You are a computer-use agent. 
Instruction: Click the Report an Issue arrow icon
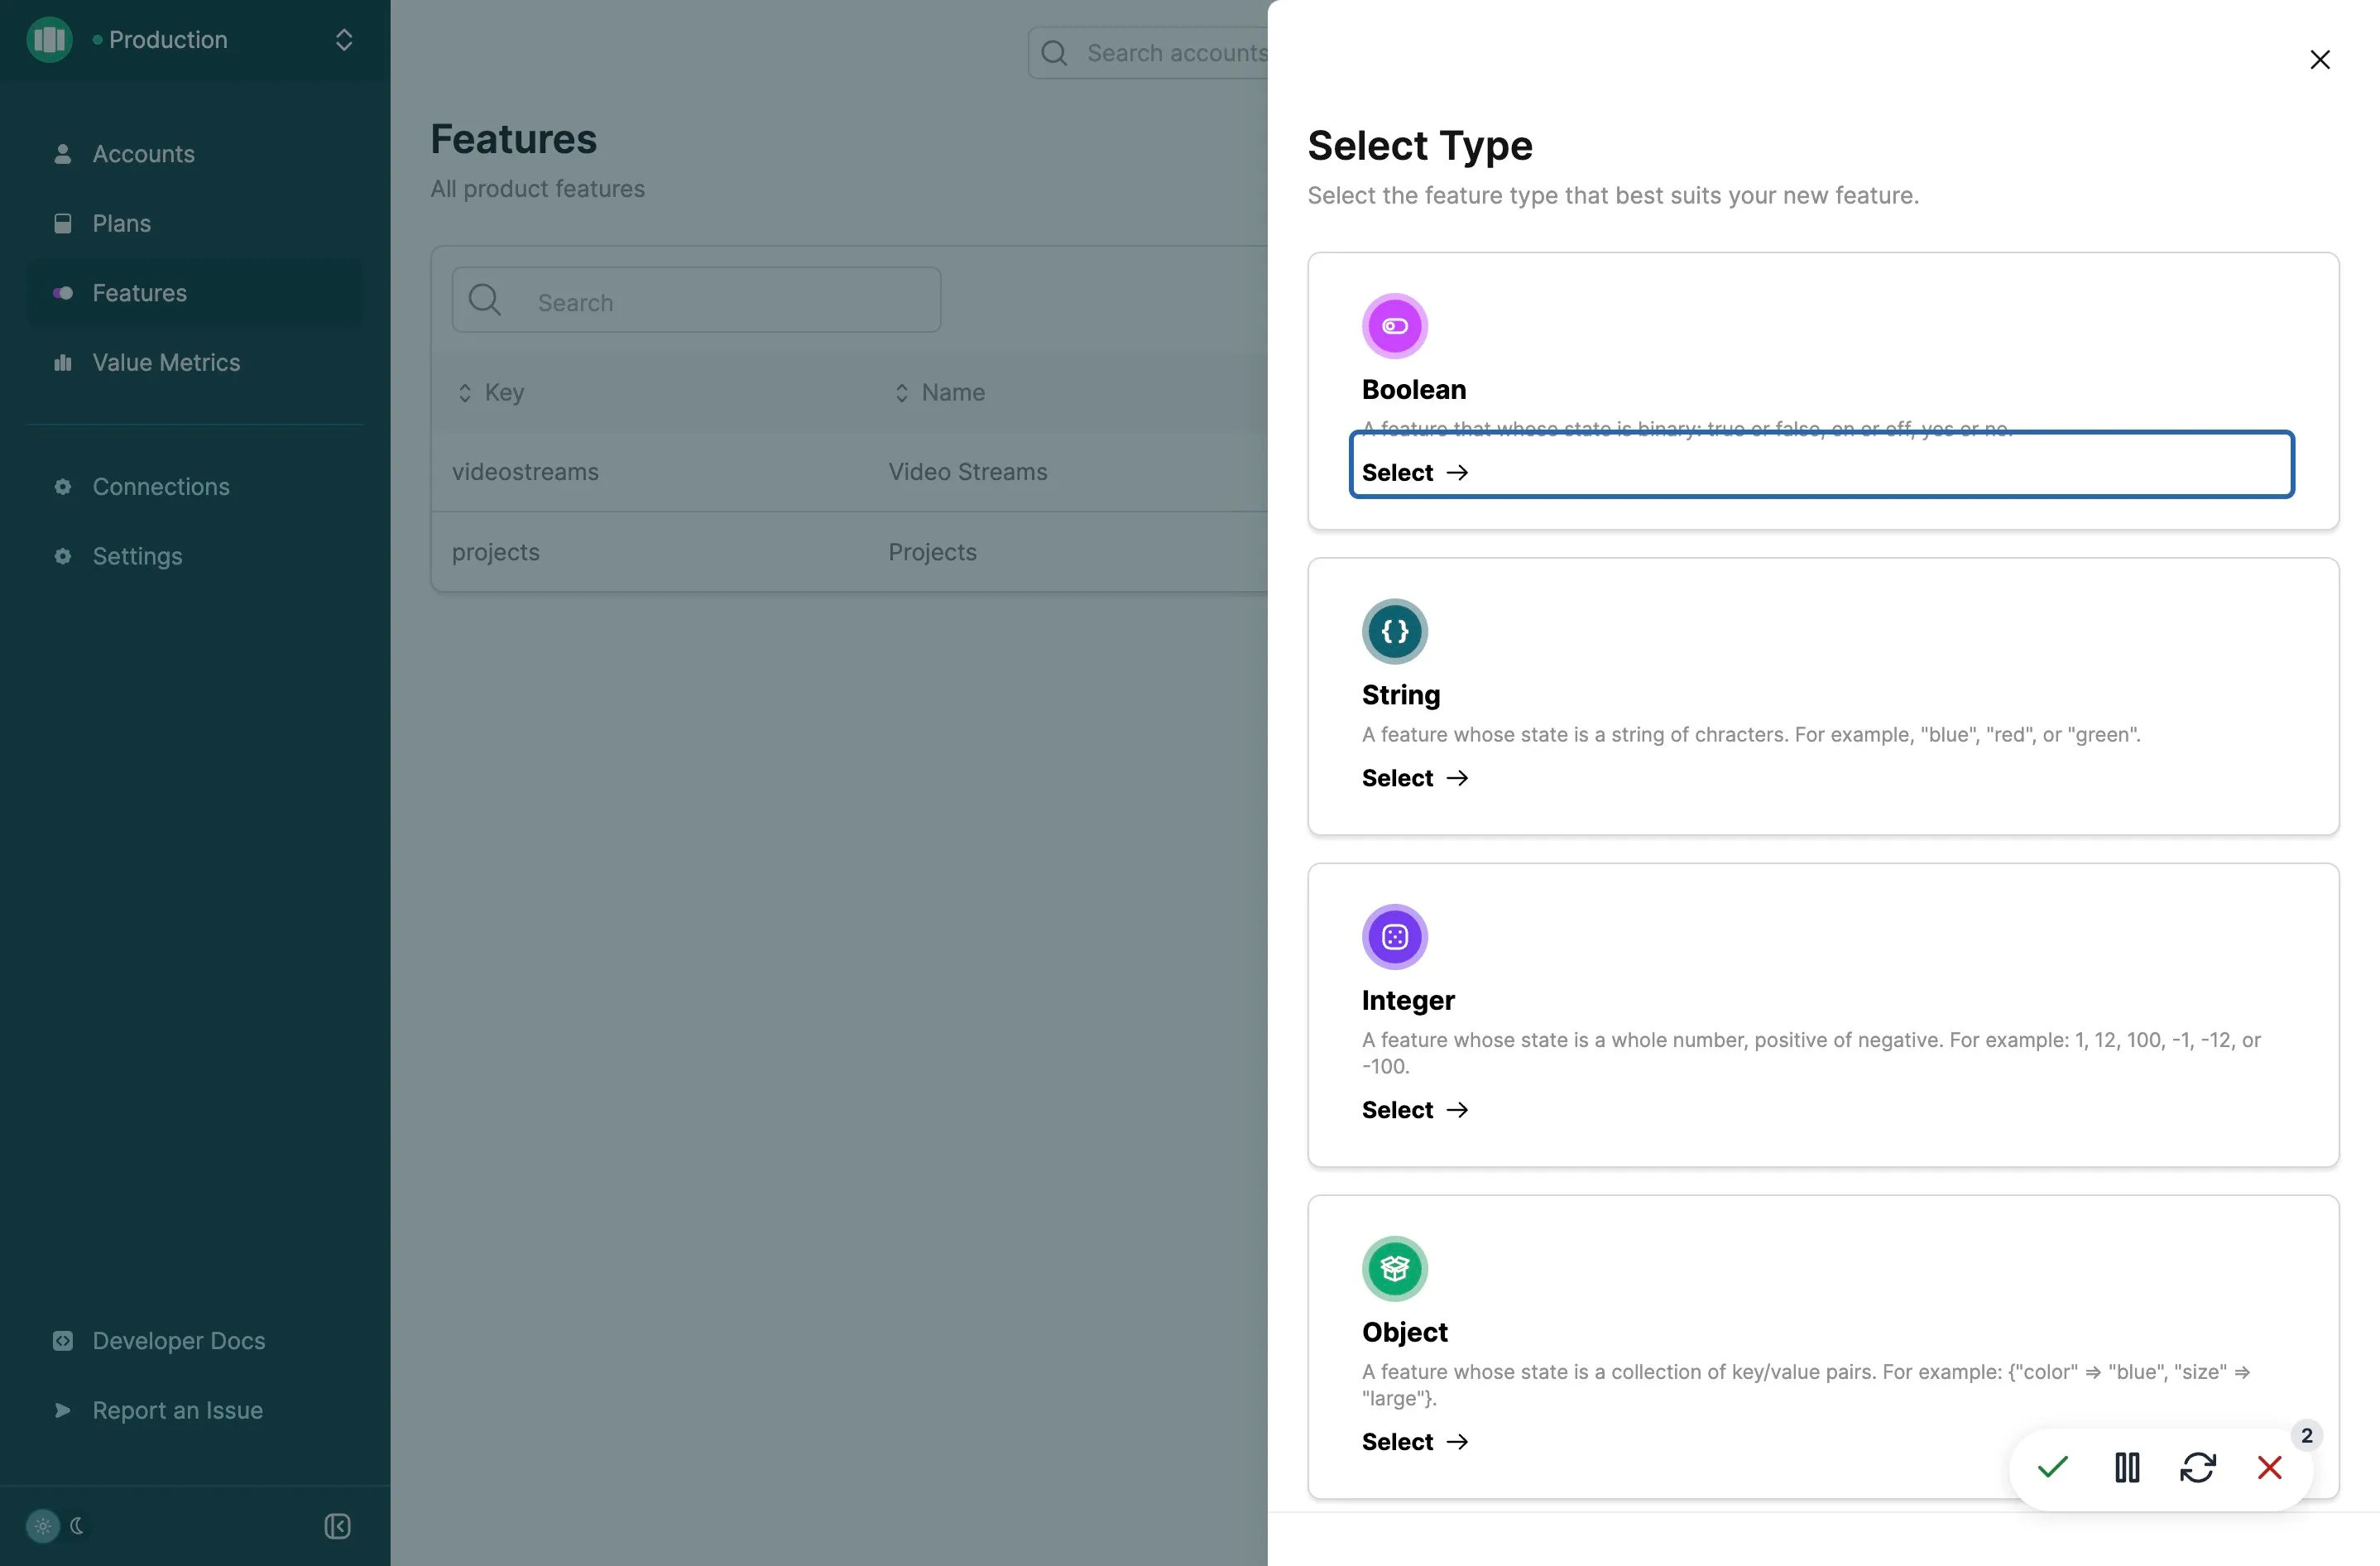[x=62, y=1410]
